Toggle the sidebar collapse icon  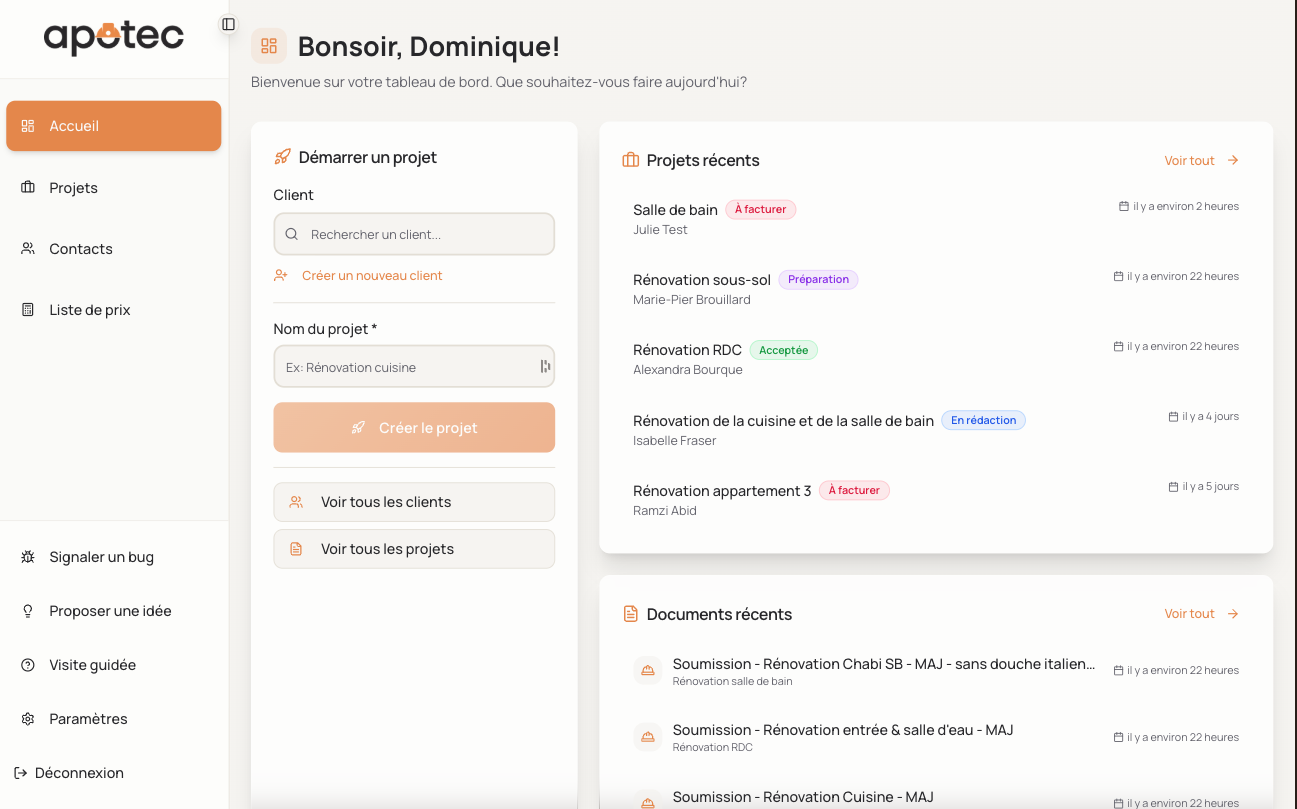229,24
